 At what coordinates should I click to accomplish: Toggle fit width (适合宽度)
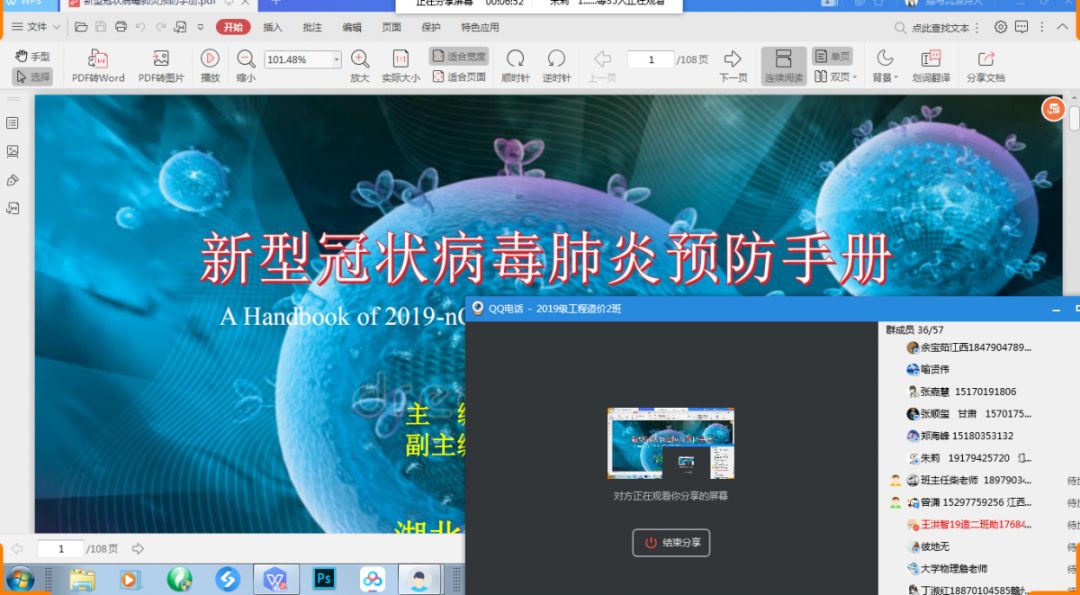(x=459, y=56)
